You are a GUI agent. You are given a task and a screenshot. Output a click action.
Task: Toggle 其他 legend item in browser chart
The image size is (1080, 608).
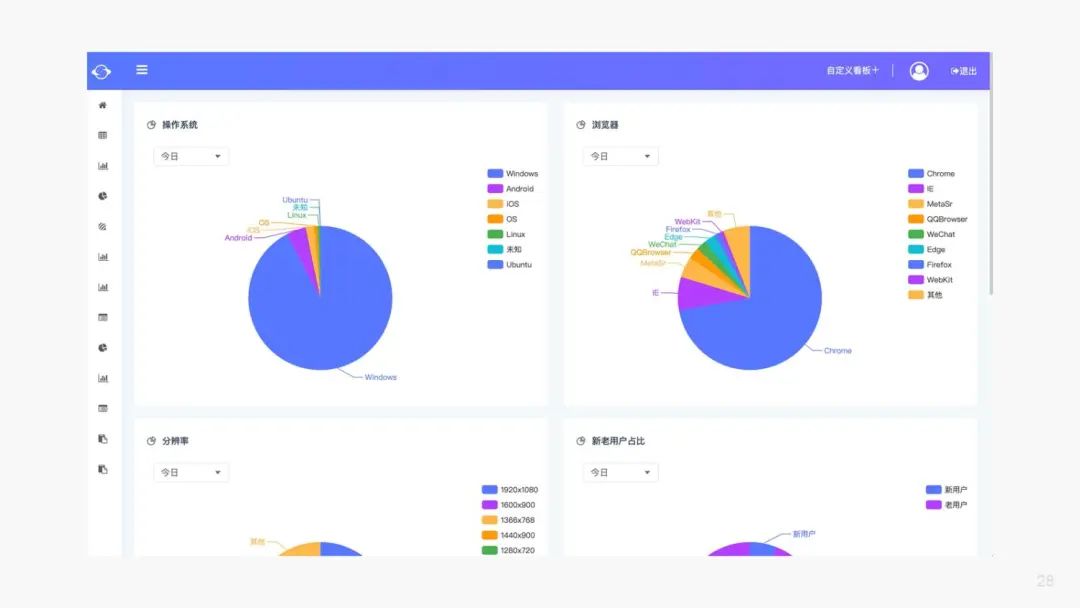pyautogui.click(x=925, y=295)
